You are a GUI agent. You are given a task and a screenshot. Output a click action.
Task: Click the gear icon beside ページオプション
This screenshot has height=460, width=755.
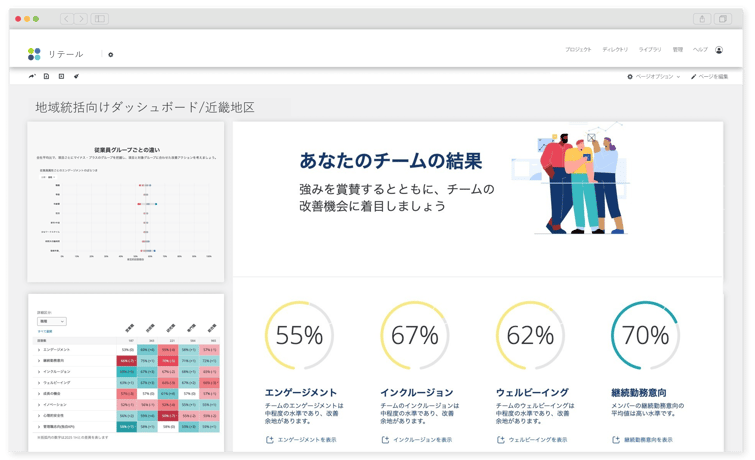(x=630, y=77)
